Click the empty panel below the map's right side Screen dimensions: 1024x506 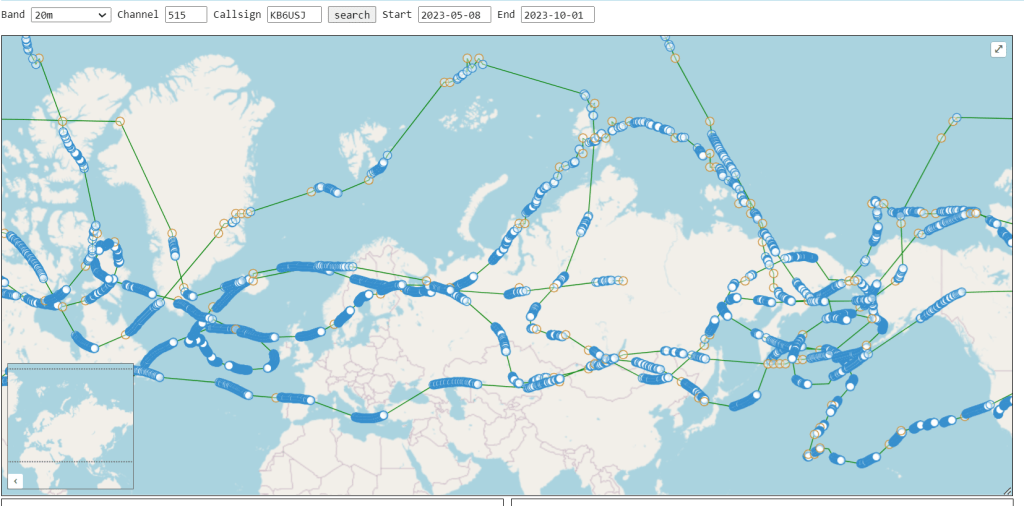coord(766,501)
